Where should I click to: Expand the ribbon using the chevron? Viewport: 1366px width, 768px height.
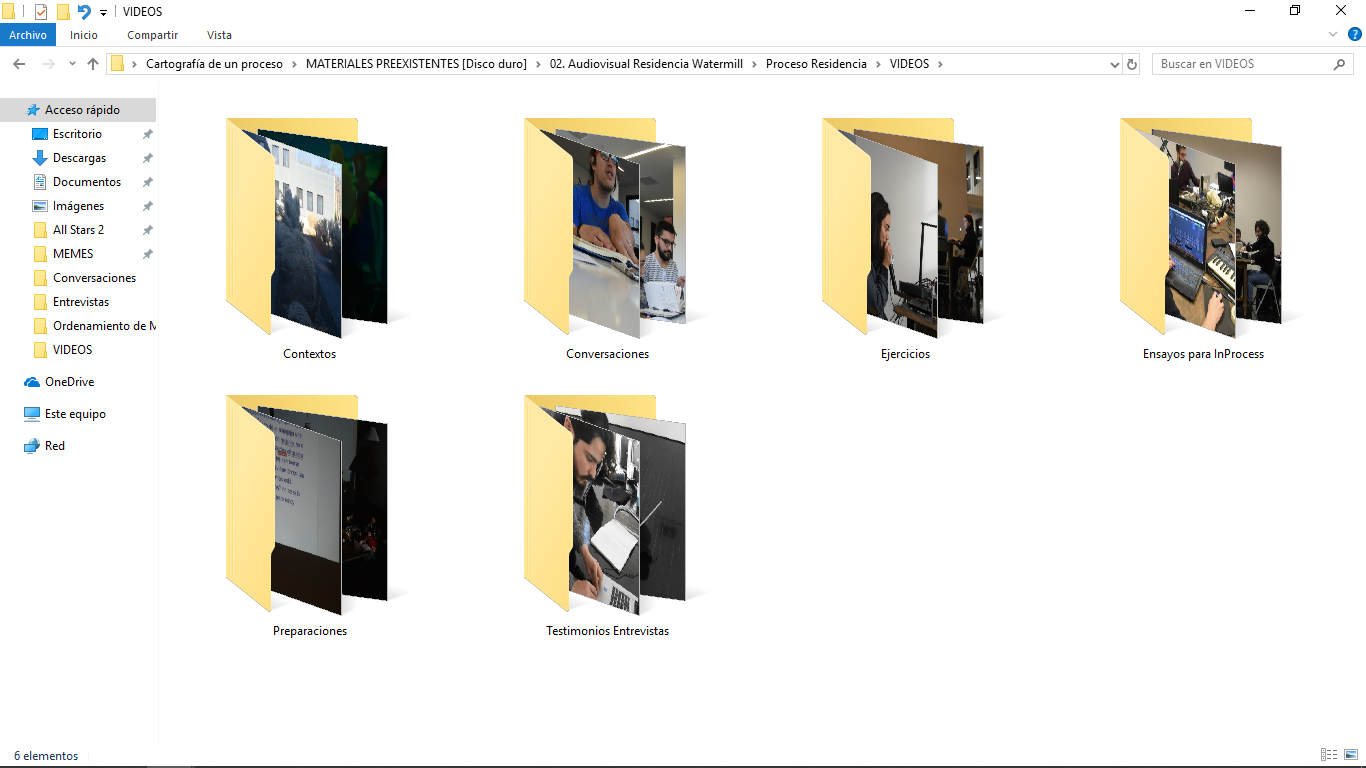coord(1333,34)
